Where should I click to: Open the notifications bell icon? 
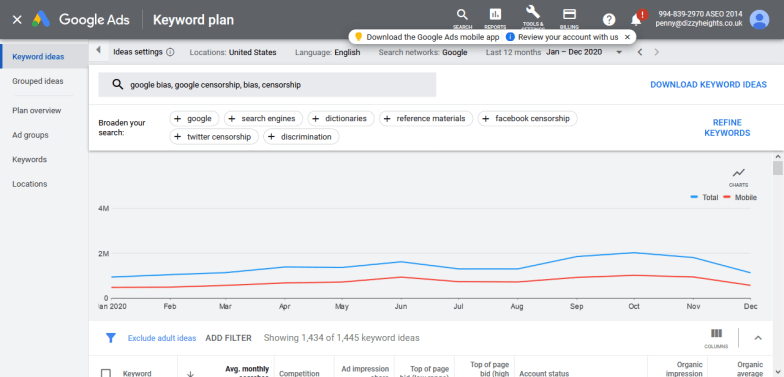click(636, 20)
